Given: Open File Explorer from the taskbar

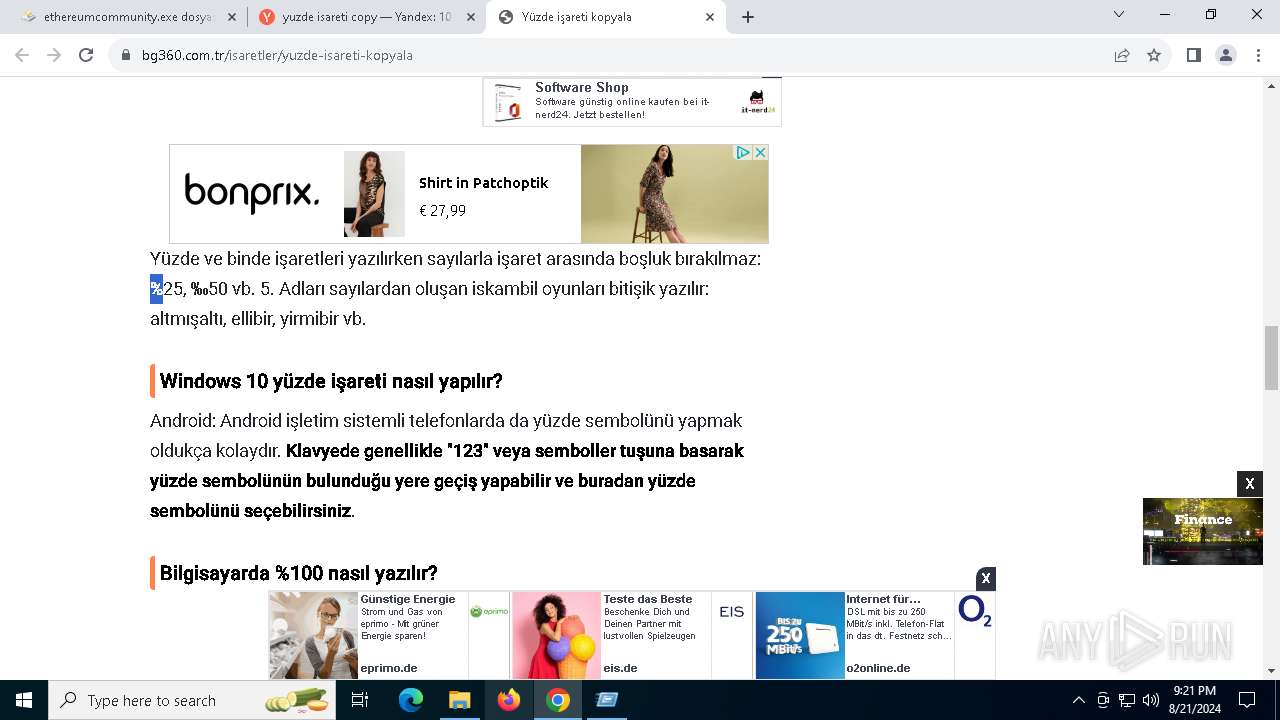Looking at the screenshot, I should click(x=459, y=700).
